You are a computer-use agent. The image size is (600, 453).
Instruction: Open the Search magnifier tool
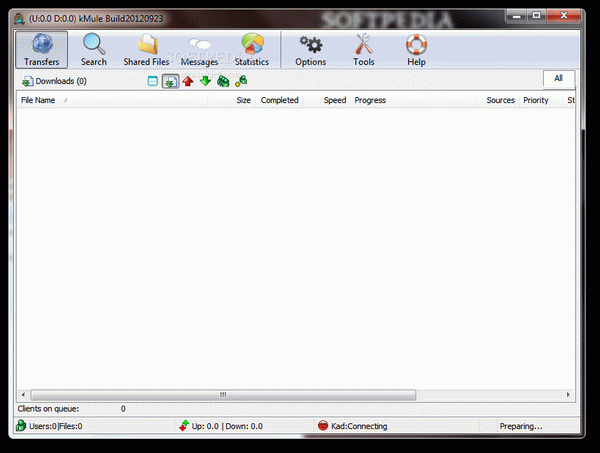tap(94, 50)
